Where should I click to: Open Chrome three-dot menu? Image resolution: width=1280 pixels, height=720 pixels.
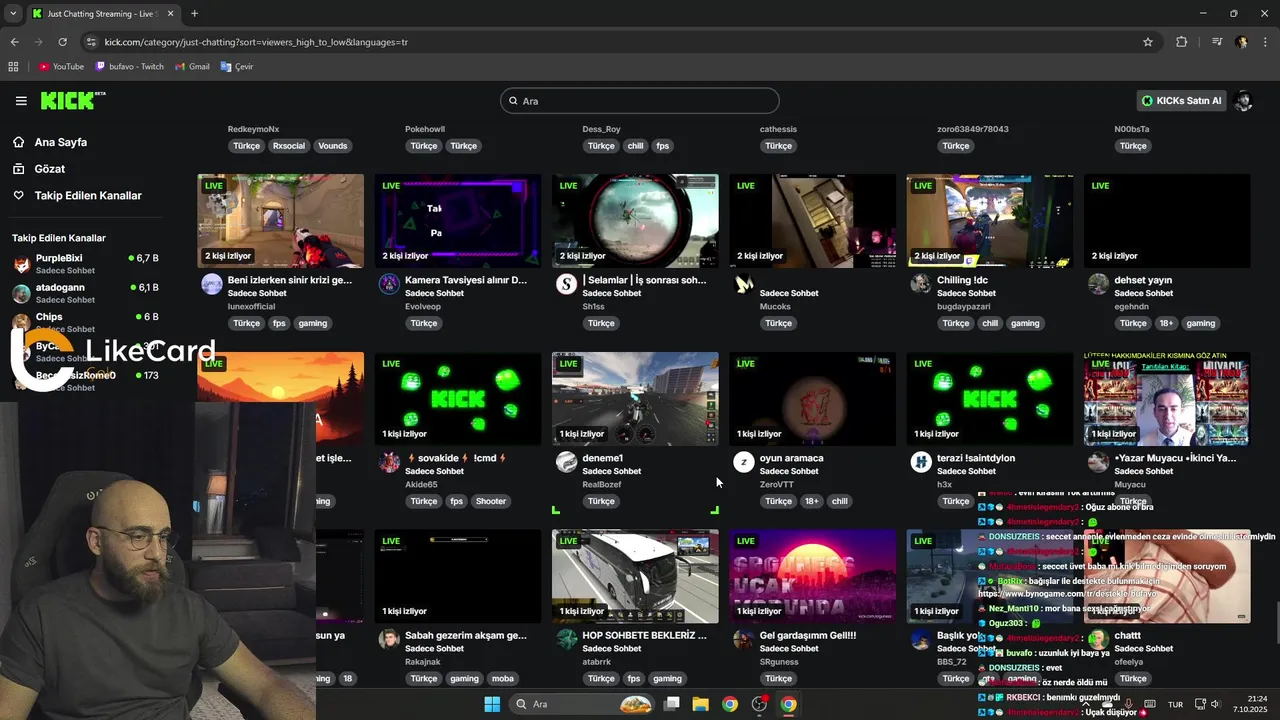click(1265, 42)
